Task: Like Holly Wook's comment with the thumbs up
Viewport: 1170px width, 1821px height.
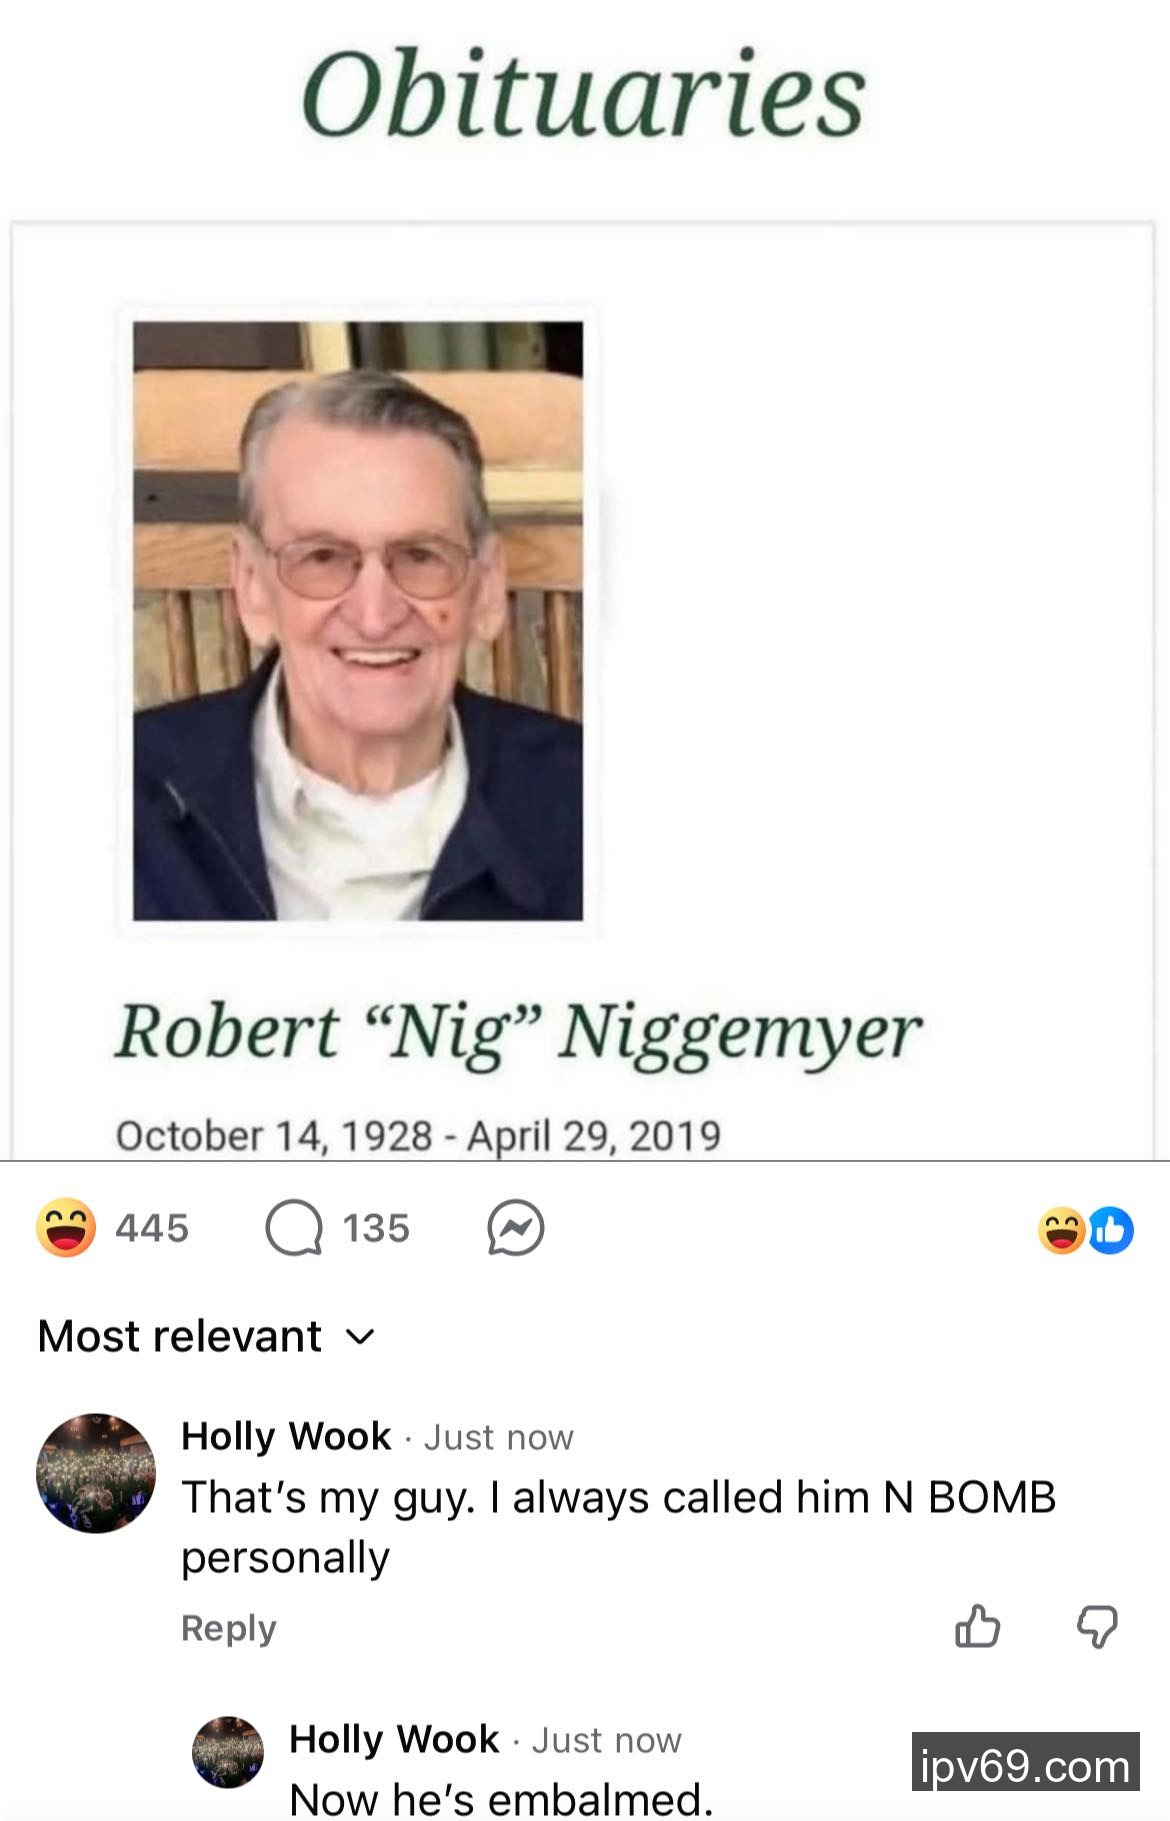Action: pos(977,1625)
